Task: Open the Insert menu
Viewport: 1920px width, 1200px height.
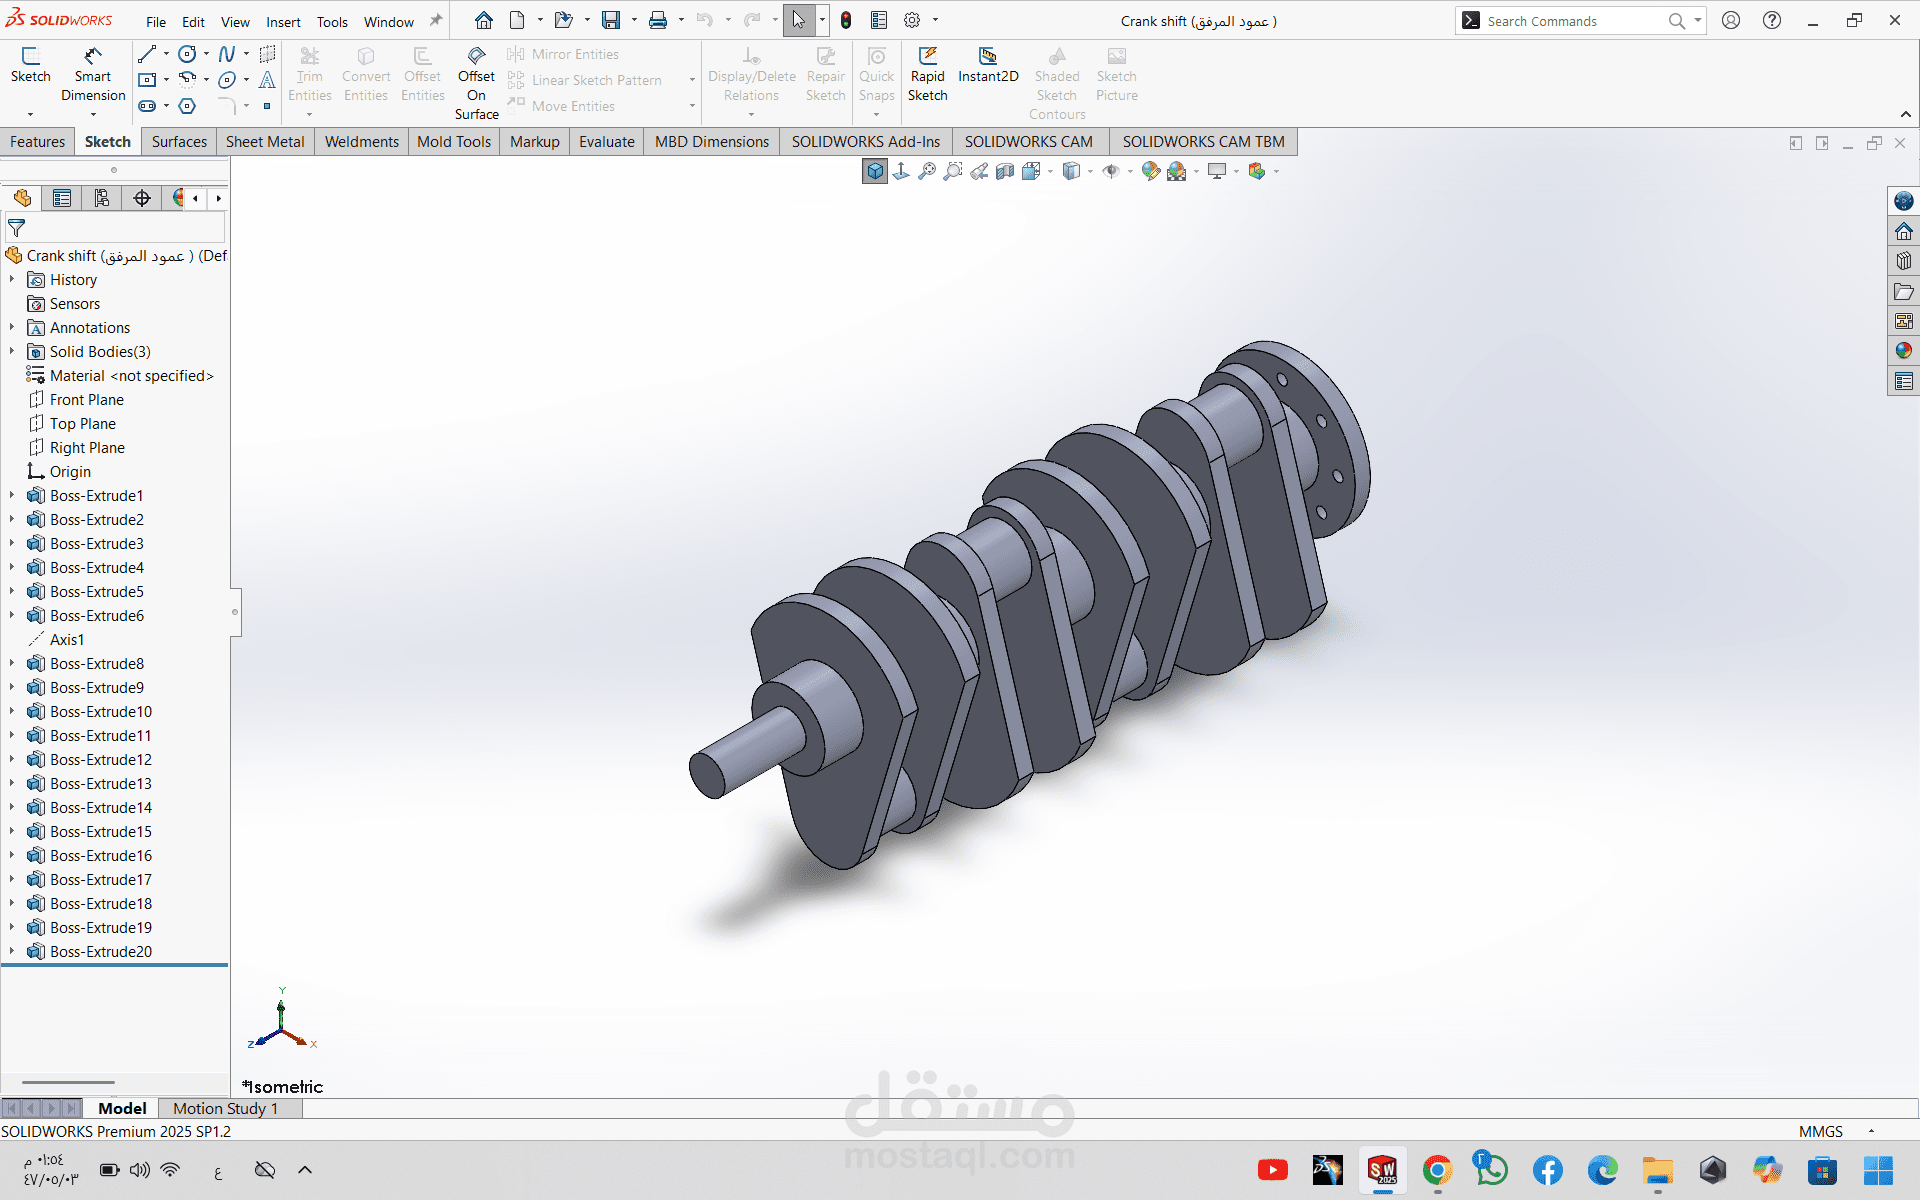Action: (x=283, y=22)
